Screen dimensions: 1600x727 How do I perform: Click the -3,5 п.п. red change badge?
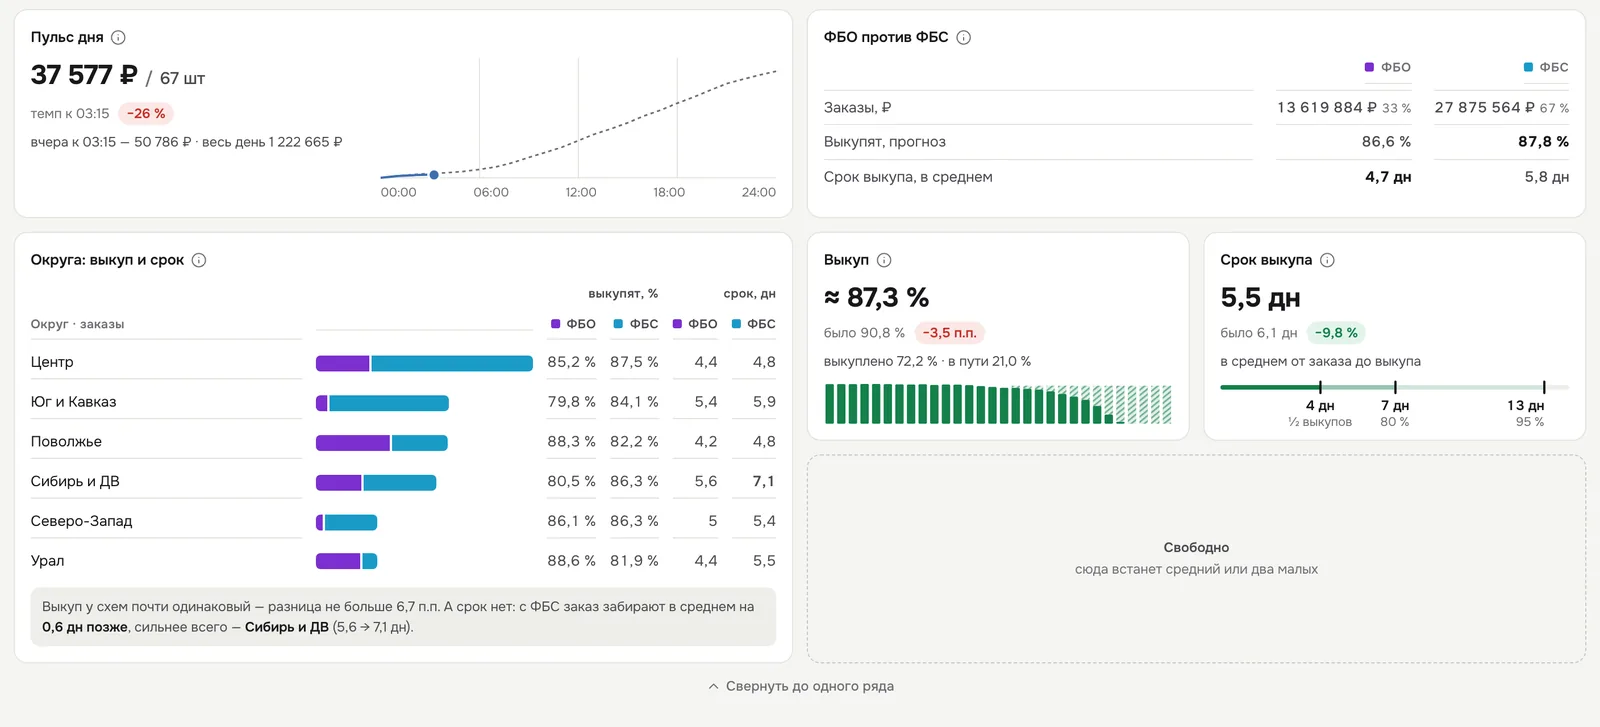(949, 333)
